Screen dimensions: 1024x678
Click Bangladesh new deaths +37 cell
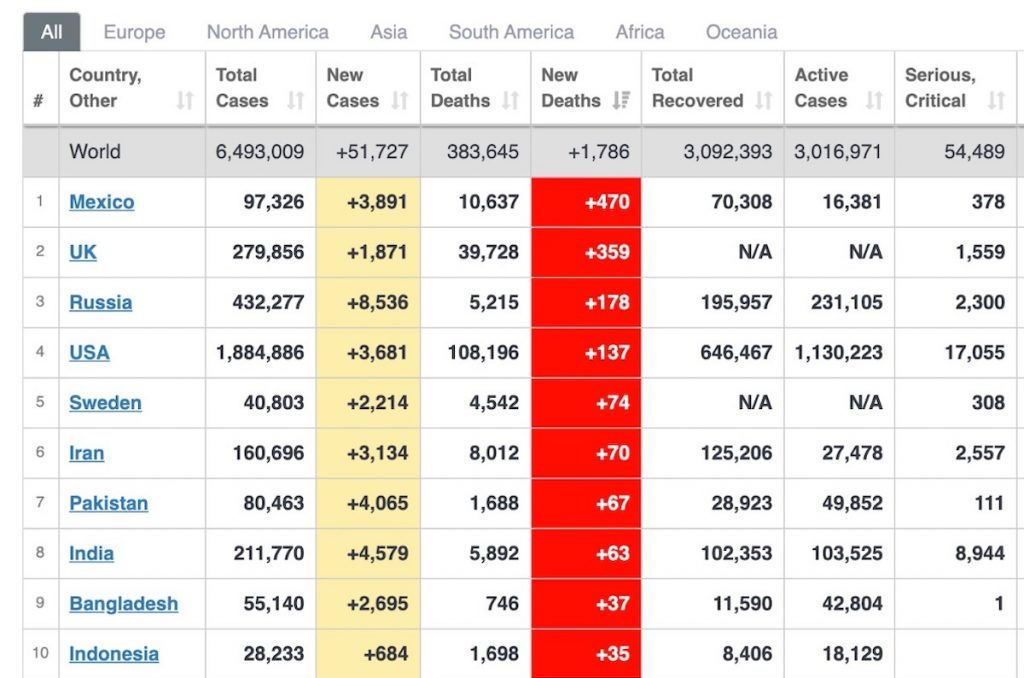point(586,604)
